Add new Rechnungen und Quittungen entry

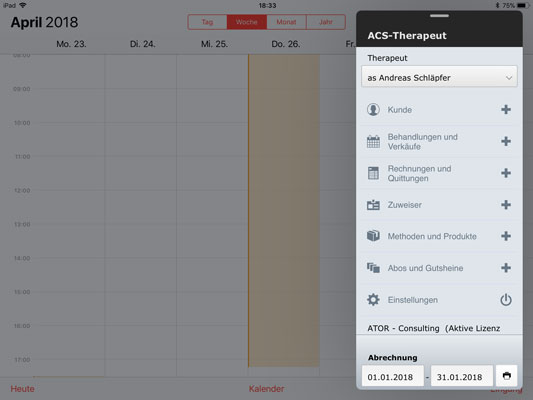[x=506, y=173]
